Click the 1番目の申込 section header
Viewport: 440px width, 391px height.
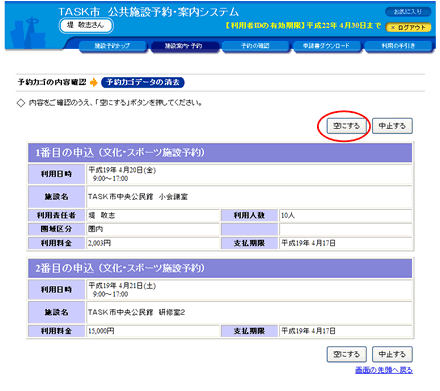(x=220, y=153)
